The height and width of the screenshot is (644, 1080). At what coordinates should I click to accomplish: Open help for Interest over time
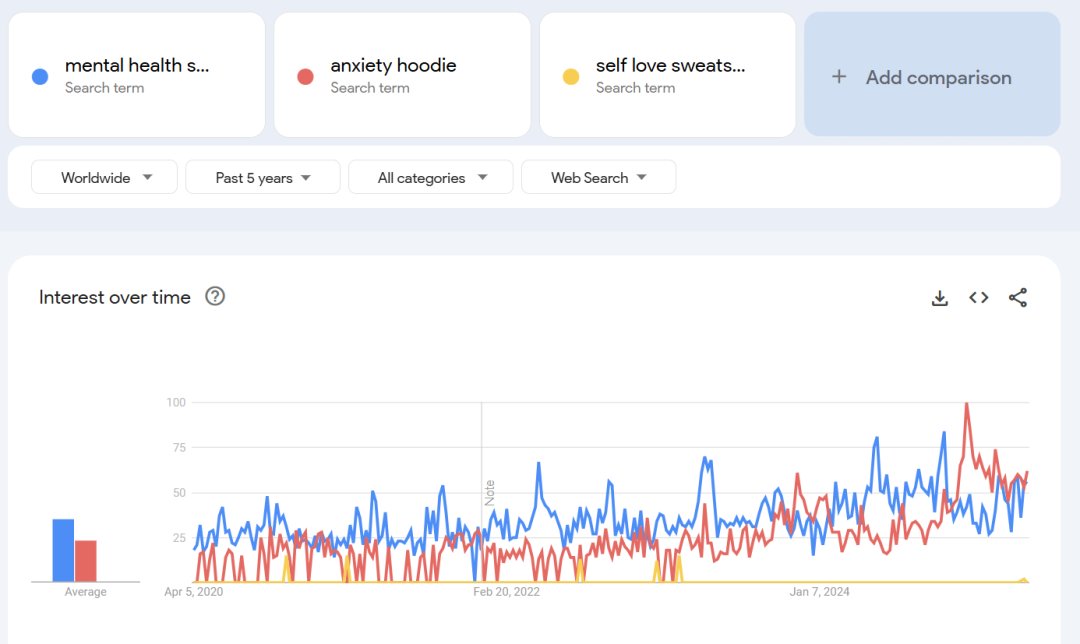click(215, 297)
